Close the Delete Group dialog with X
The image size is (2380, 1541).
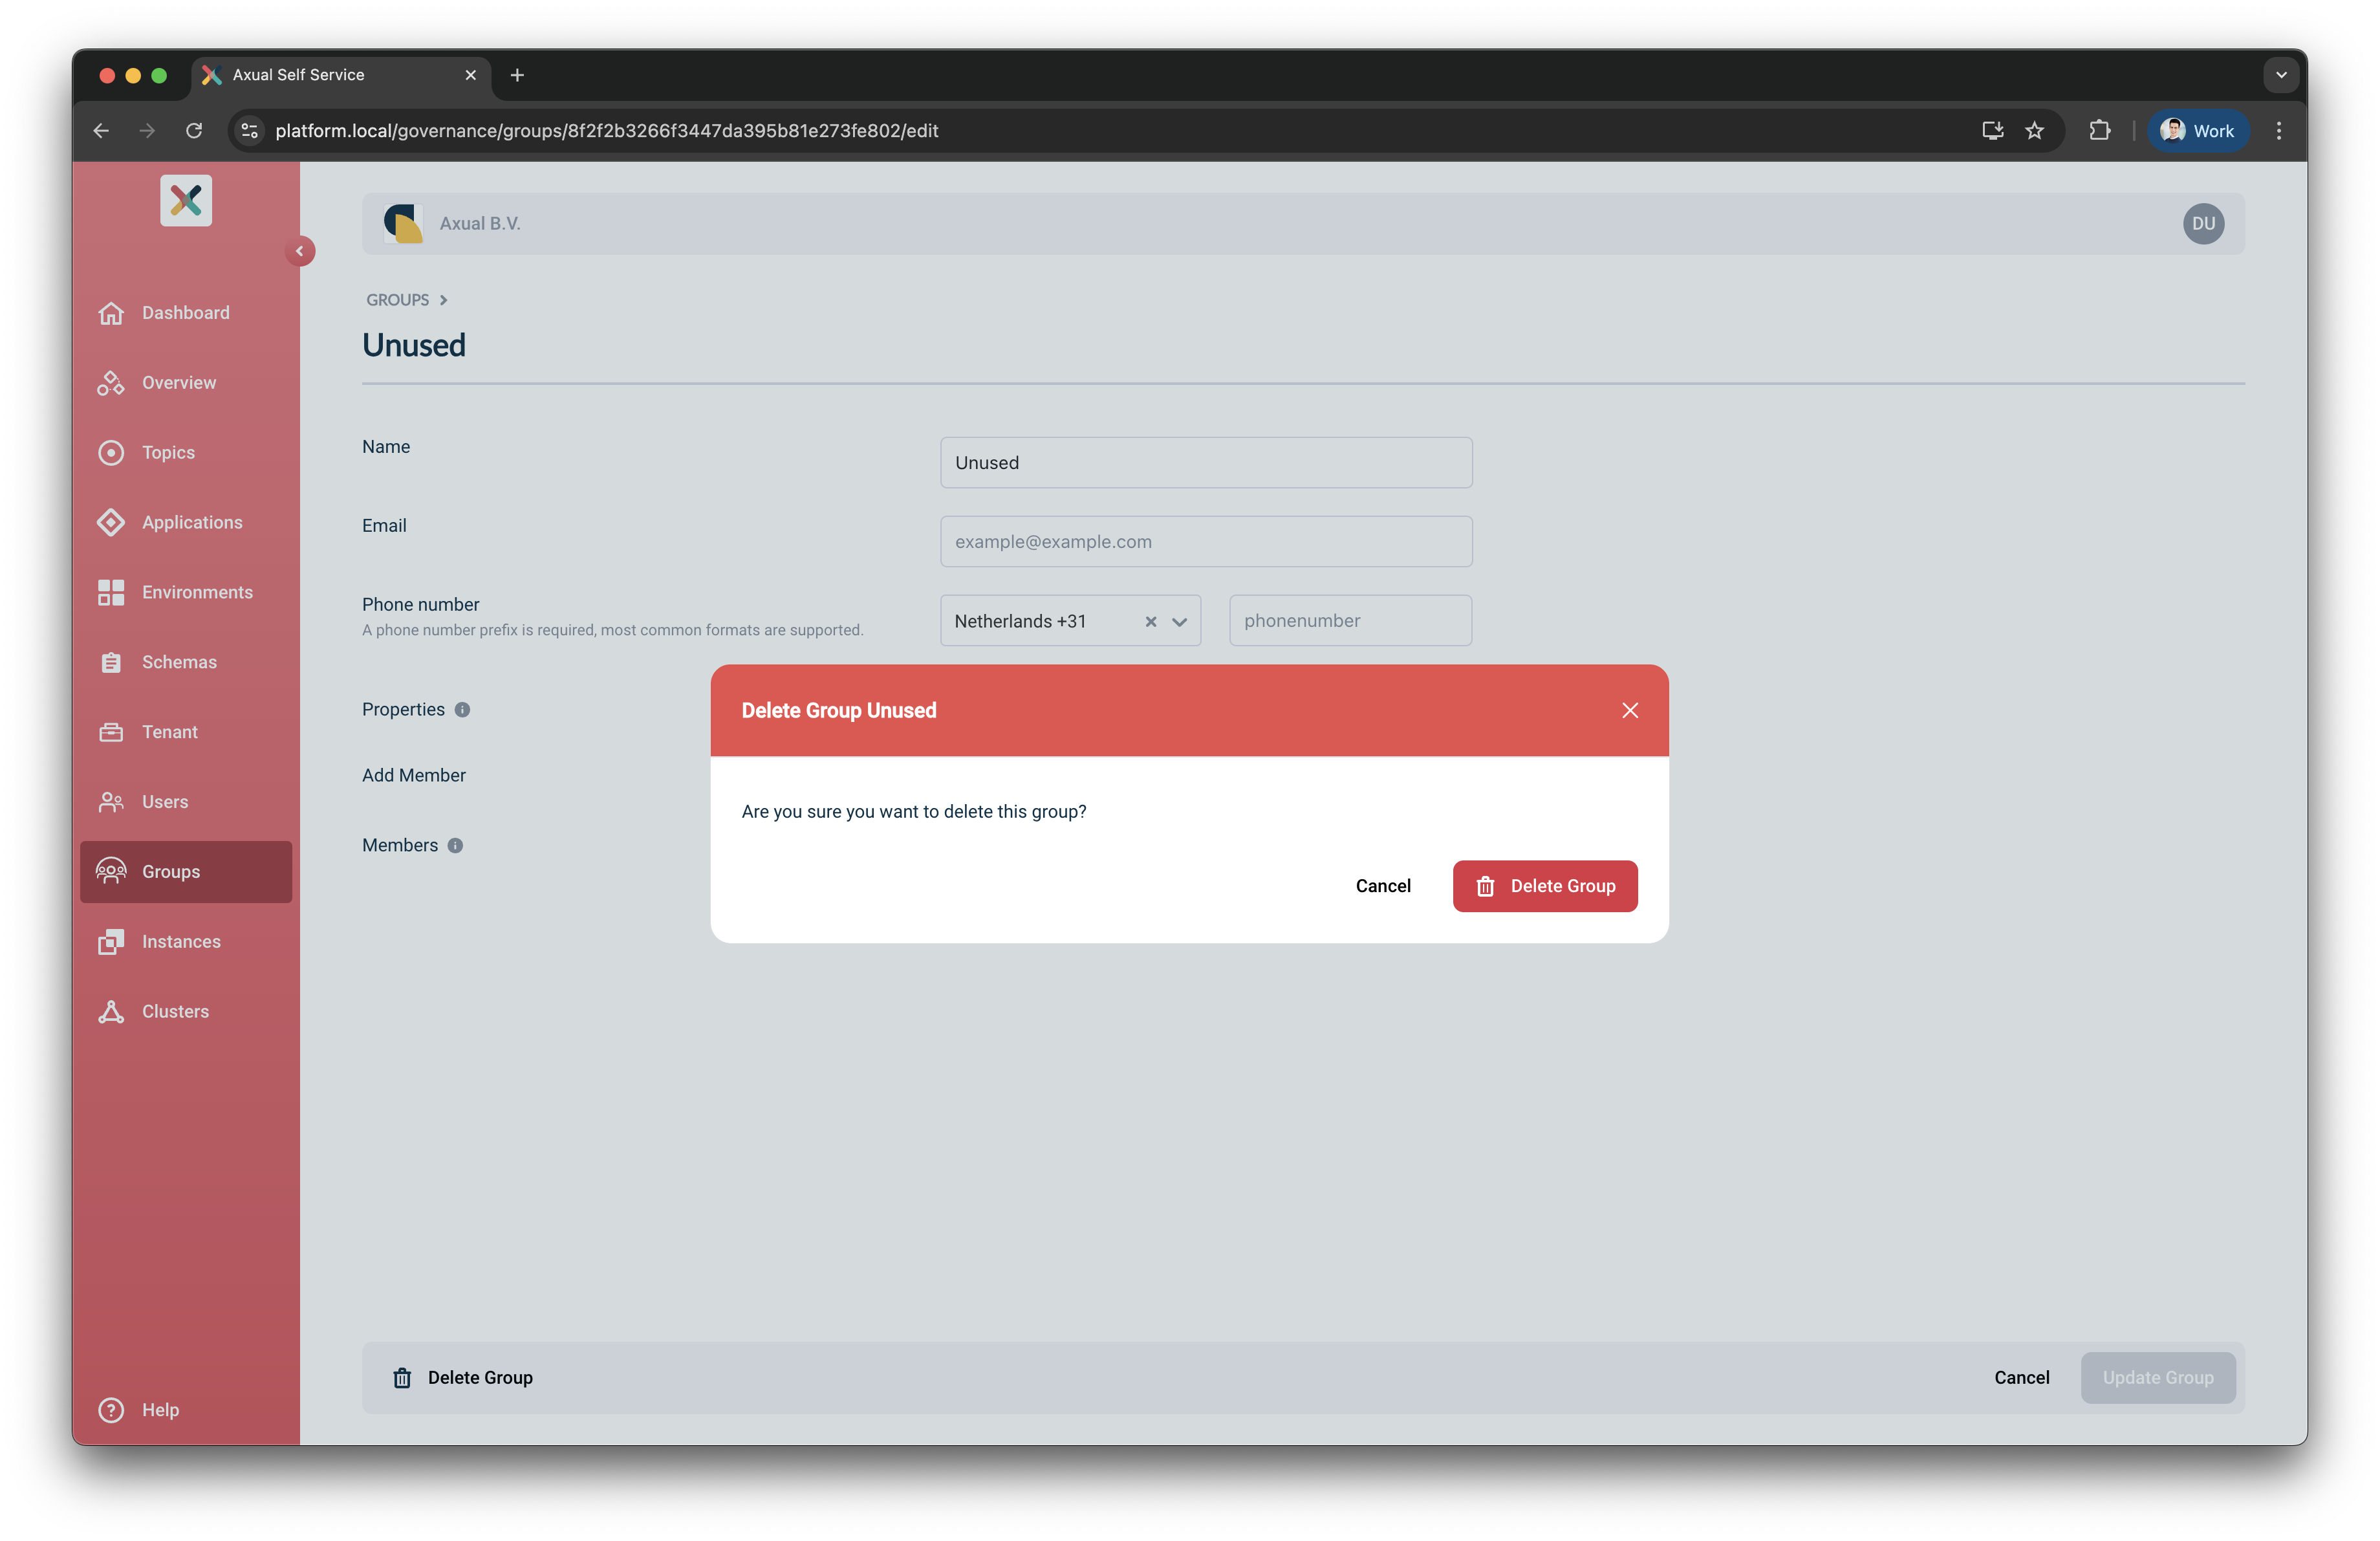1629,710
